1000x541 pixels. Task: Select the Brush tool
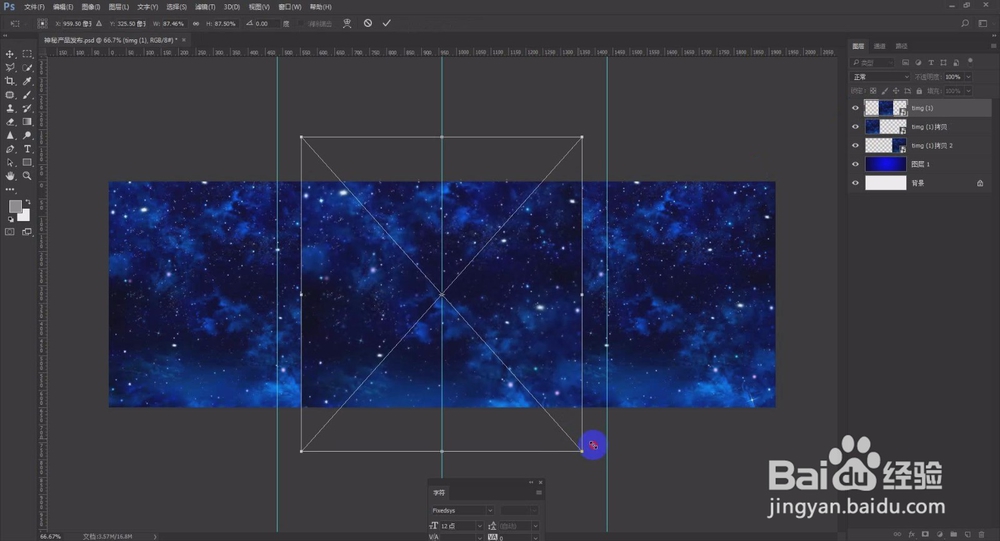click(27, 95)
